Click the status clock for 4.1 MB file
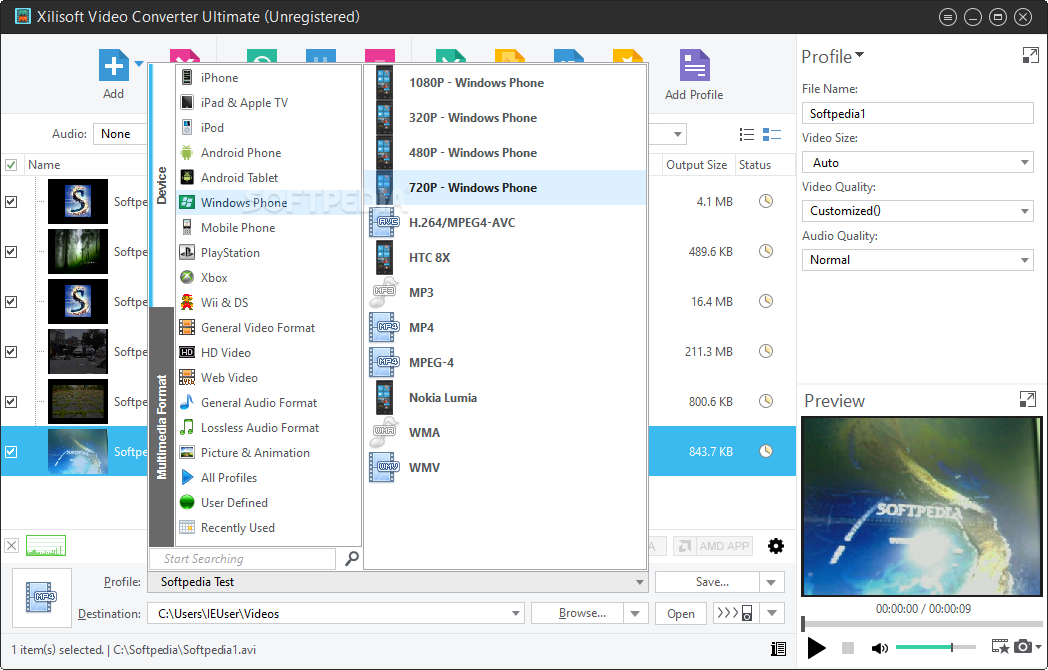The height and width of the screenshot is (670, 1048). 766,201
